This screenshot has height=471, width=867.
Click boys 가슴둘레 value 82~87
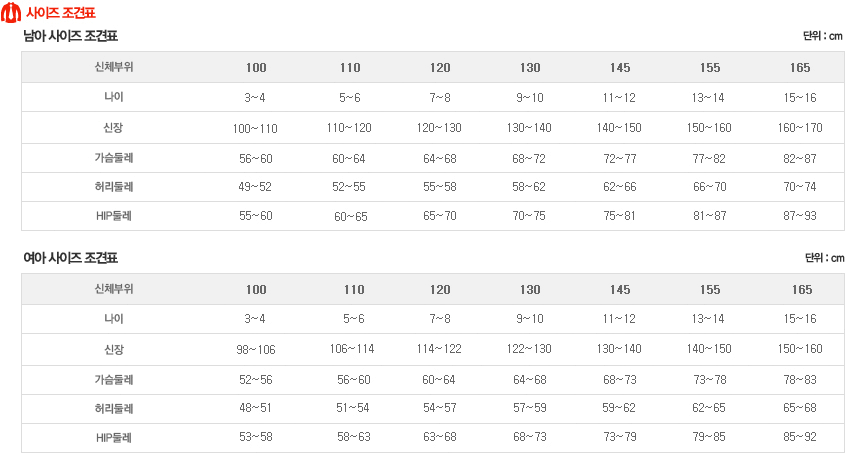point(800,159)
